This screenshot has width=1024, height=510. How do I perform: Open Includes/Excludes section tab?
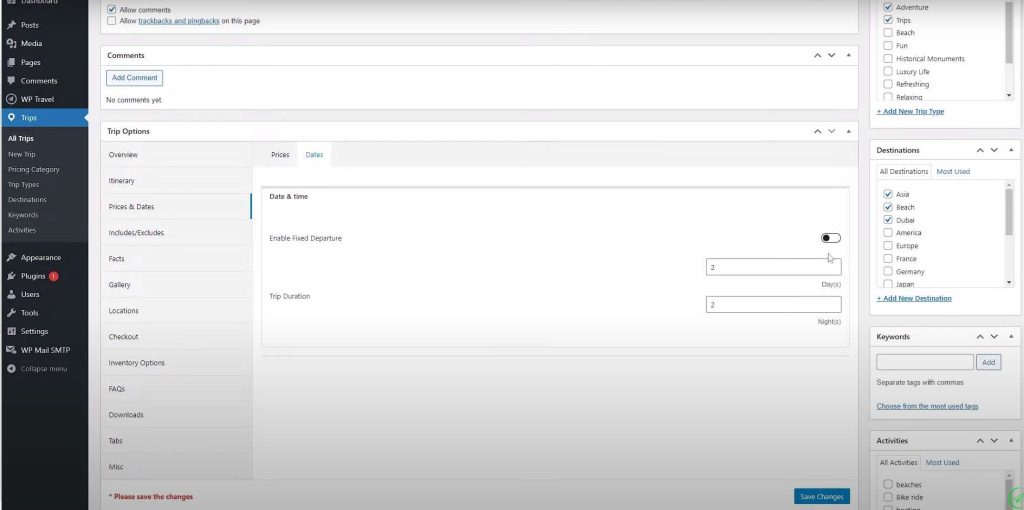(176, 233)
